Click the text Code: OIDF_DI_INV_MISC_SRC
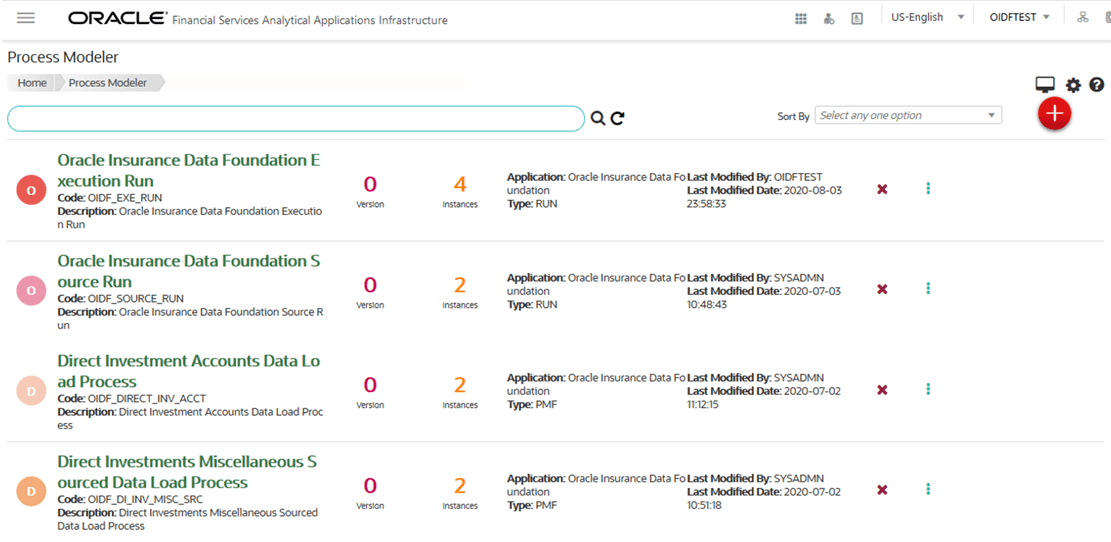 130,499
